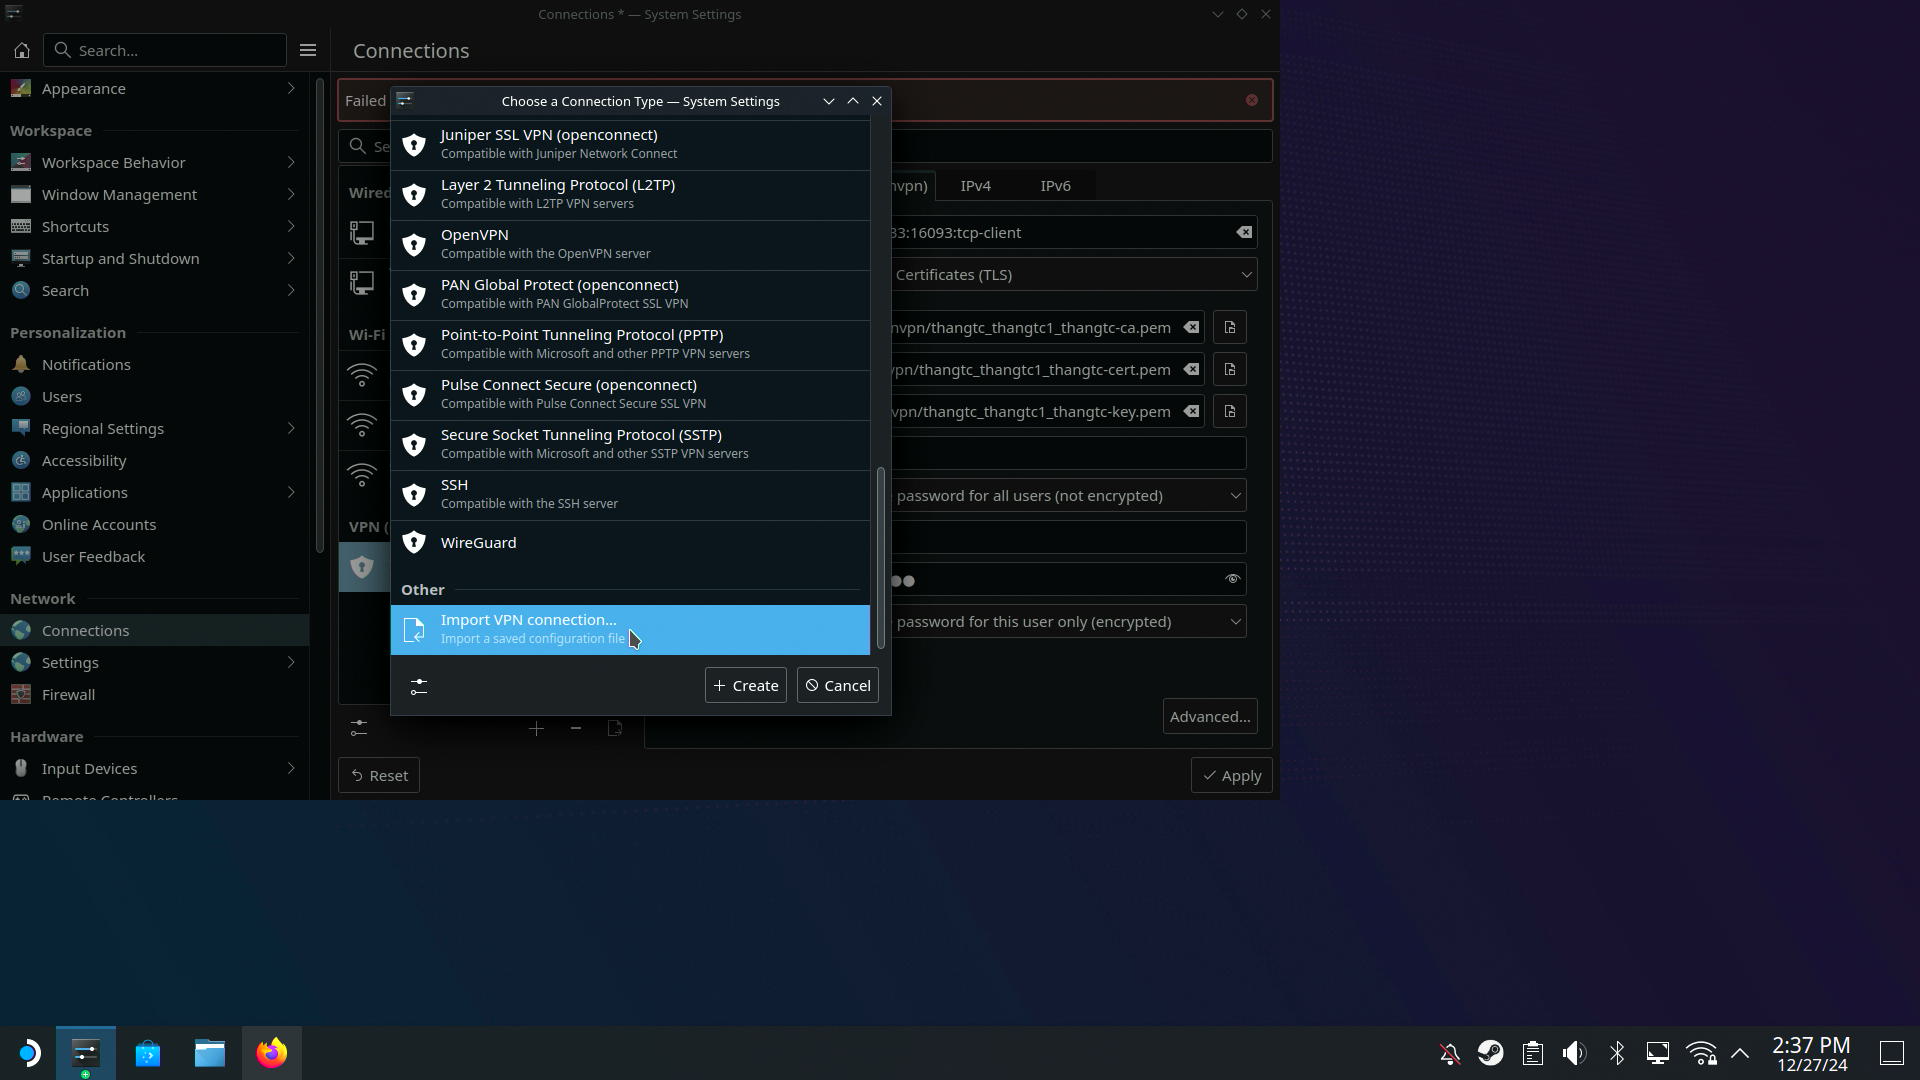Pick PAN Global Protect (openconnect)

click(630, 294)
